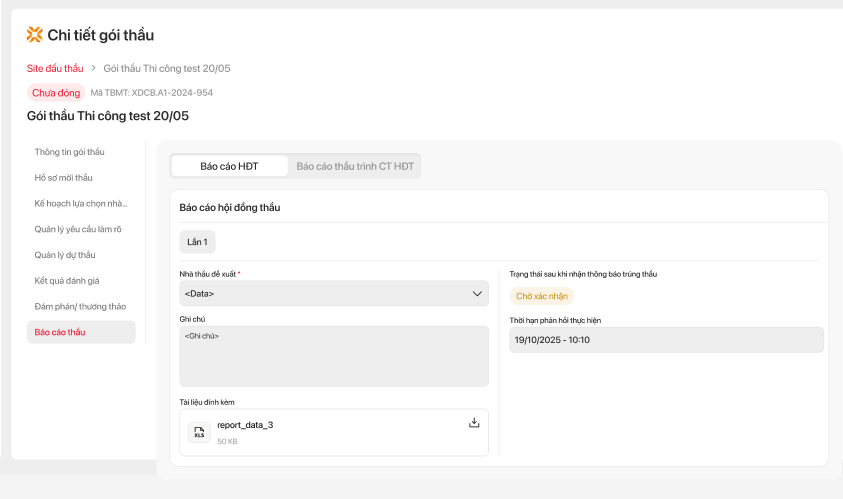Open the <Data> contractor combo box
This screenshot has width=843, height=499.
pos(320,294)
